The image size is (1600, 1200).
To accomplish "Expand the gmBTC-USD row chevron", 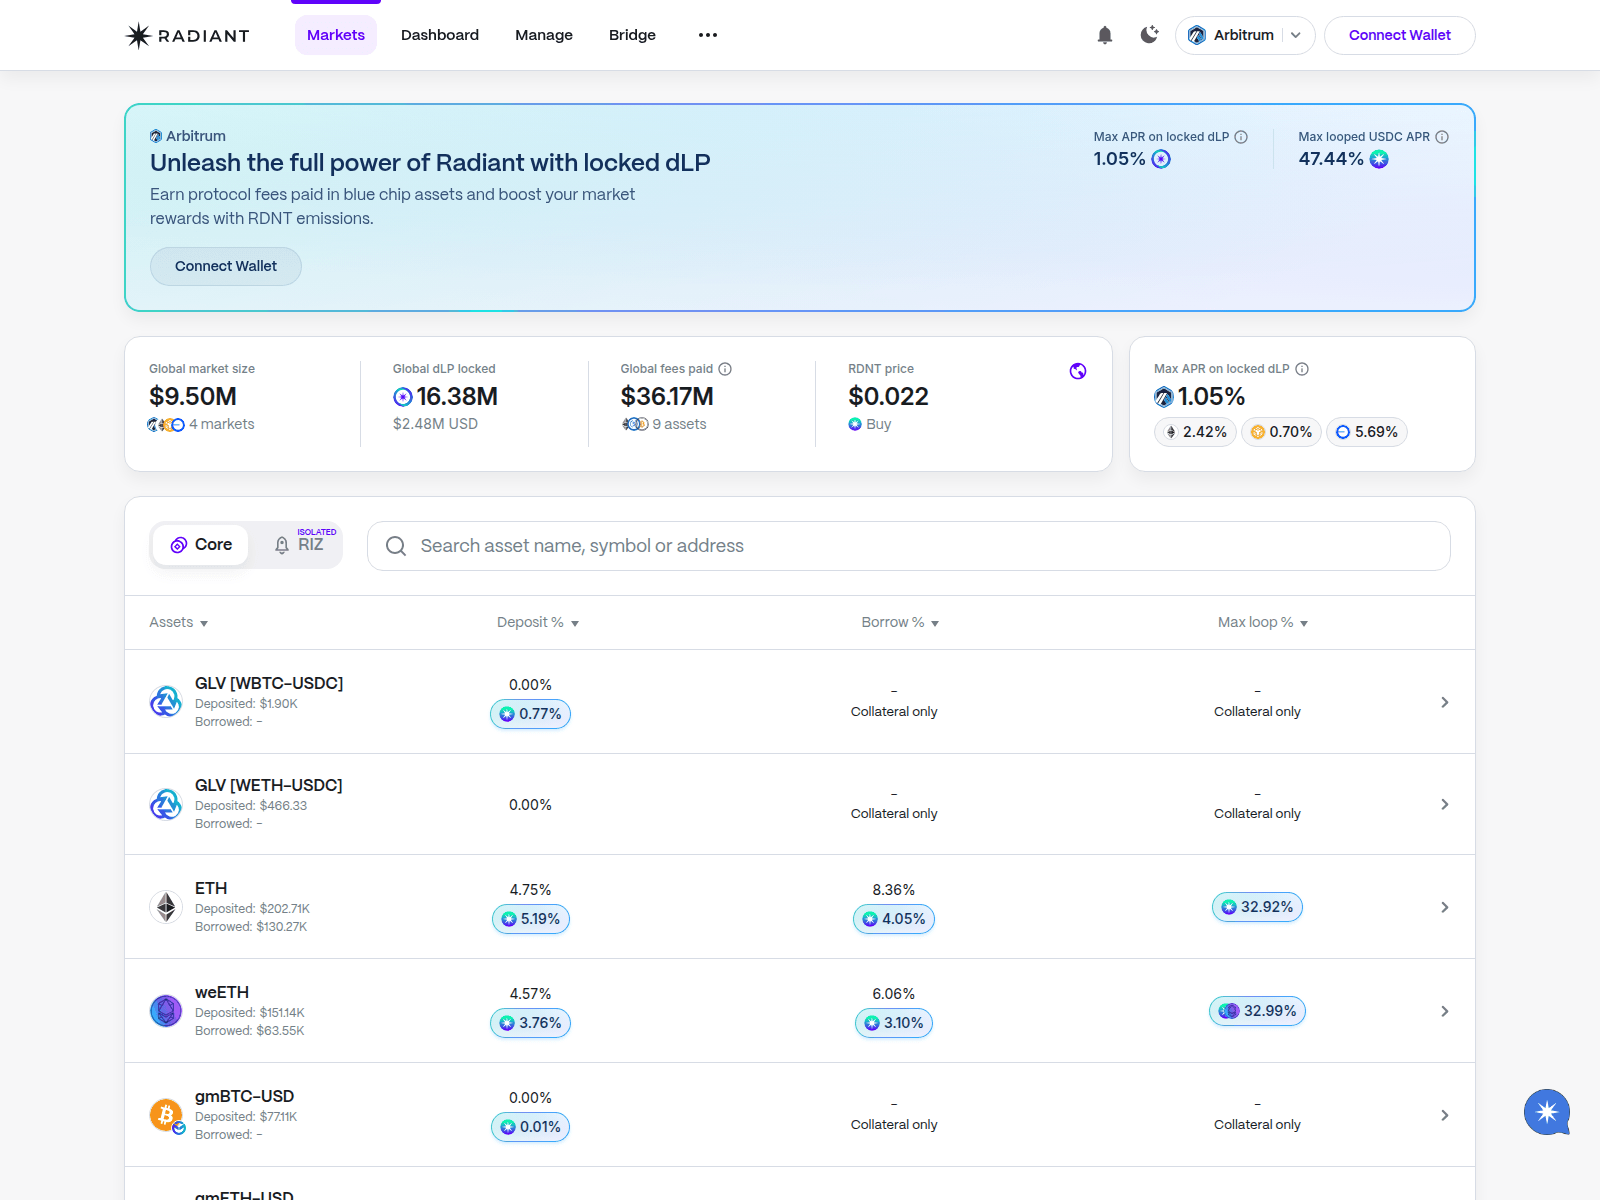I will 1445,1115.
